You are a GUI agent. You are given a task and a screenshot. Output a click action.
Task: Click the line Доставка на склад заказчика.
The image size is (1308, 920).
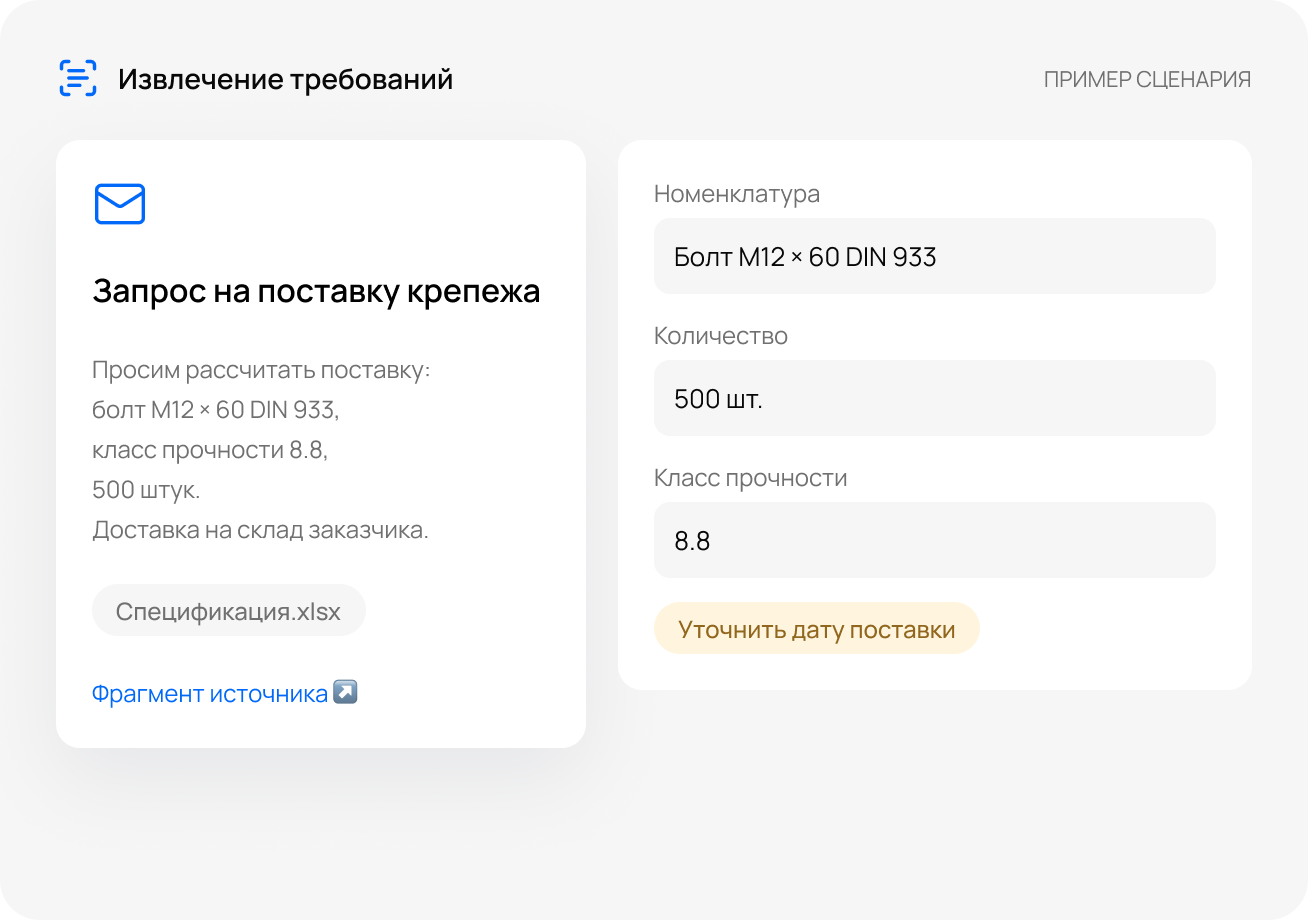260,530
